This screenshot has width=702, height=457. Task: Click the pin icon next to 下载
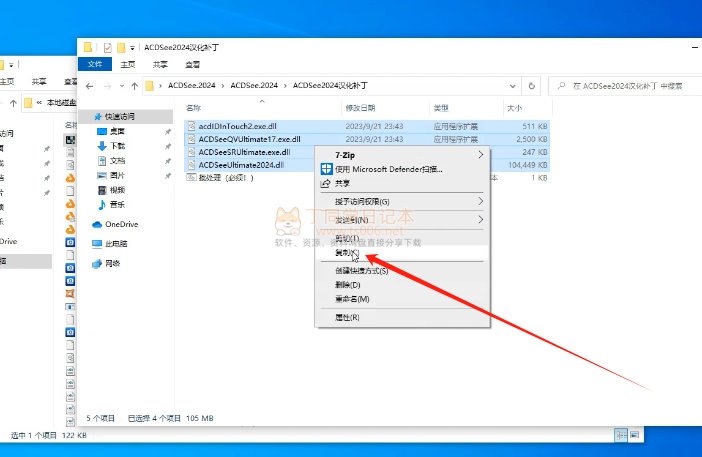(168, 146)
